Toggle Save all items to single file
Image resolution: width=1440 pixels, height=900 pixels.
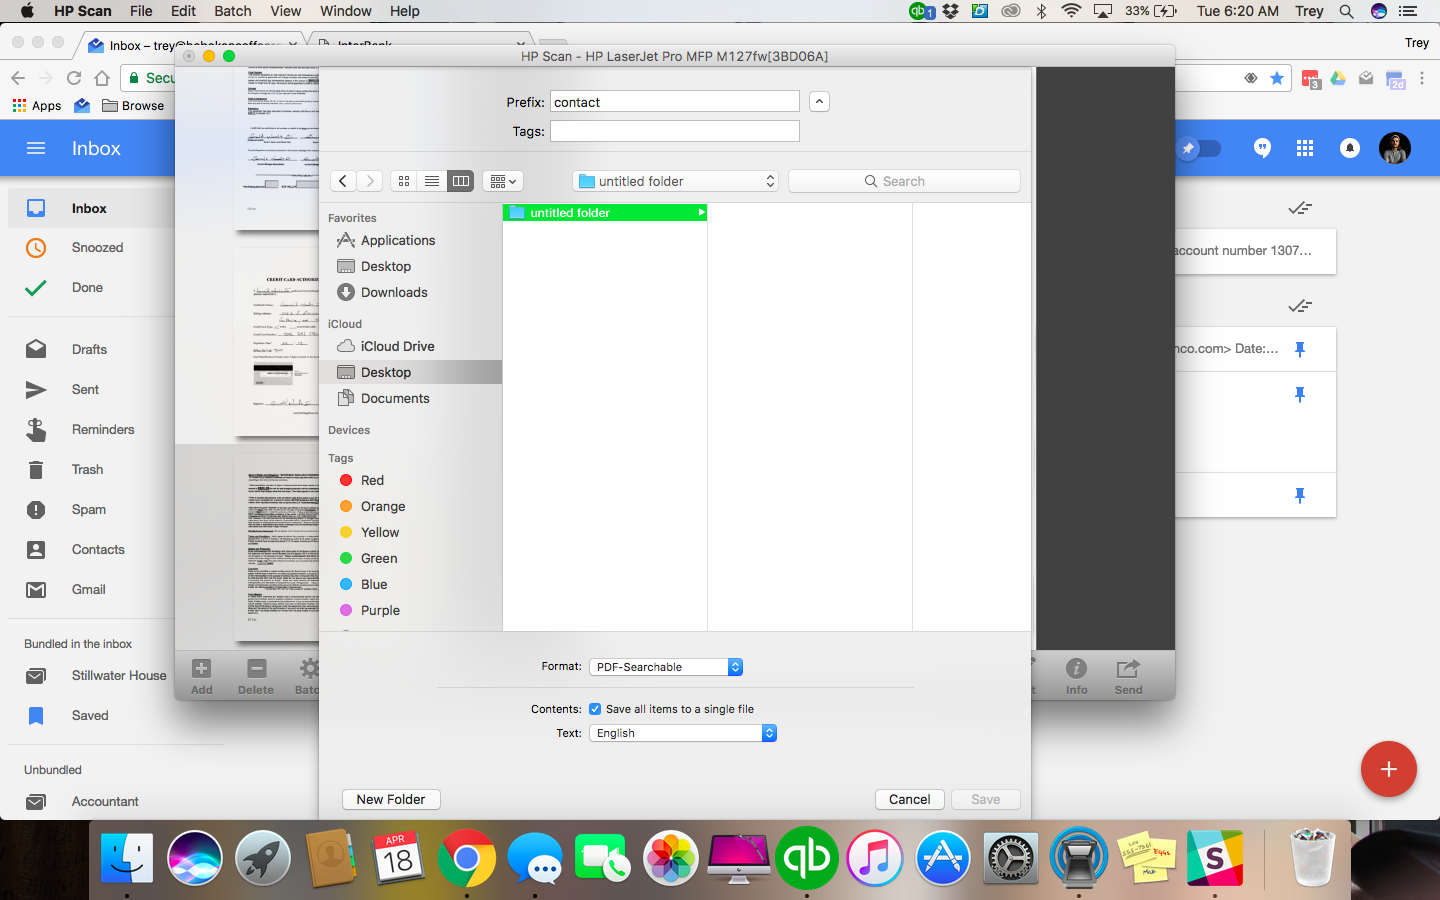pos(595,709)
